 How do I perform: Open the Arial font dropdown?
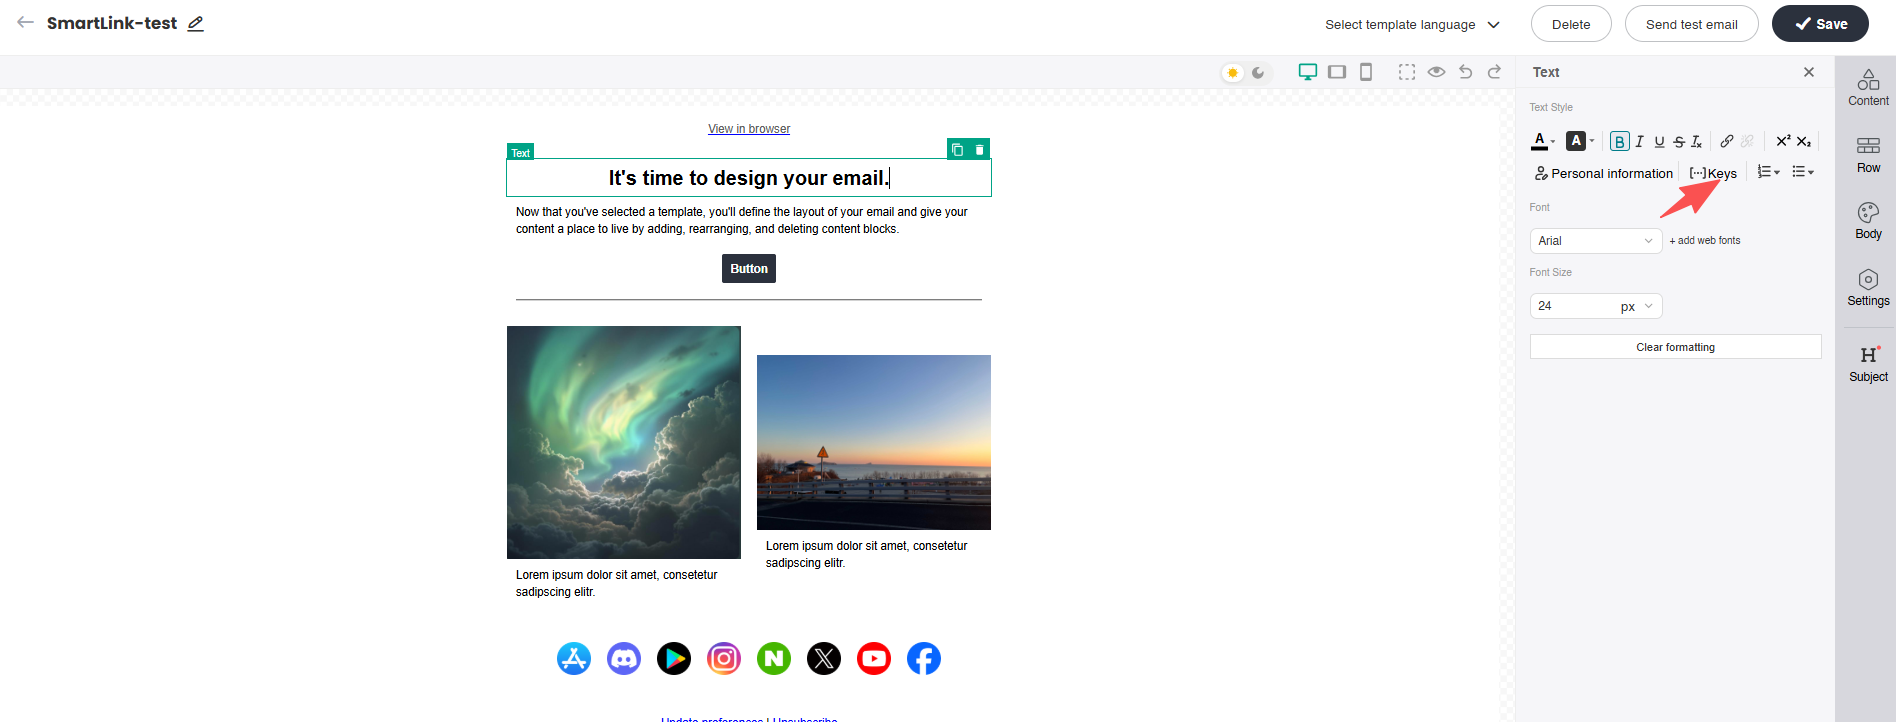[1596, 241]
